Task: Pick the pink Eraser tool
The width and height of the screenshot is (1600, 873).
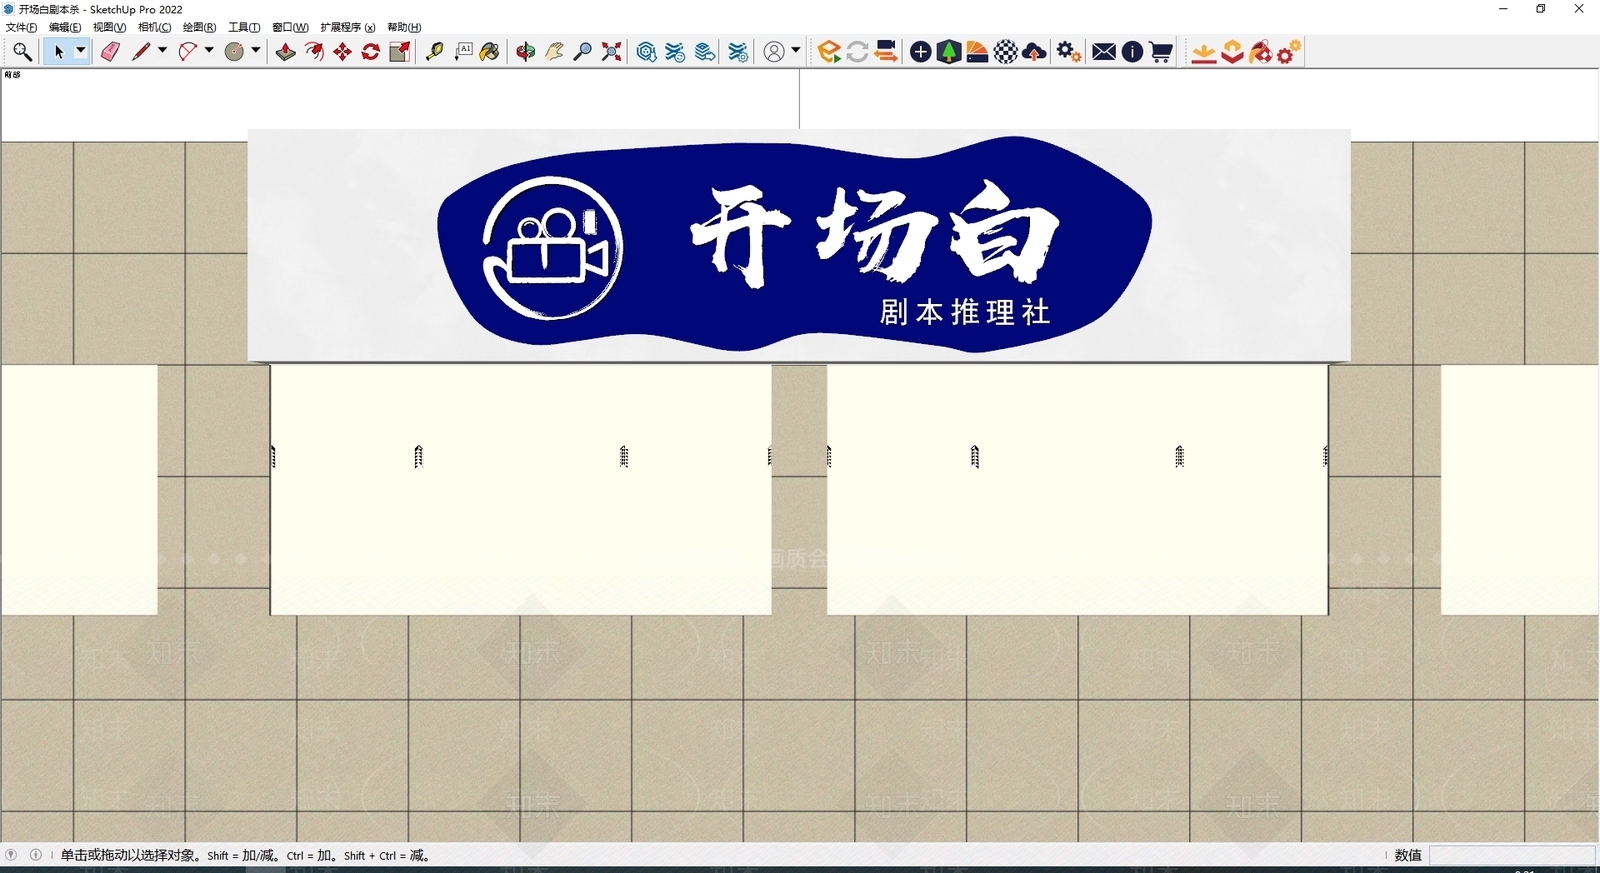Action: 110,52
